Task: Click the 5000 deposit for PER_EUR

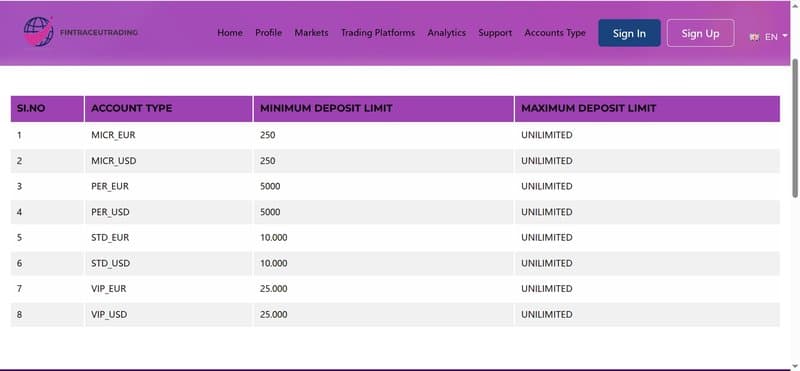Action: (270, 186)
